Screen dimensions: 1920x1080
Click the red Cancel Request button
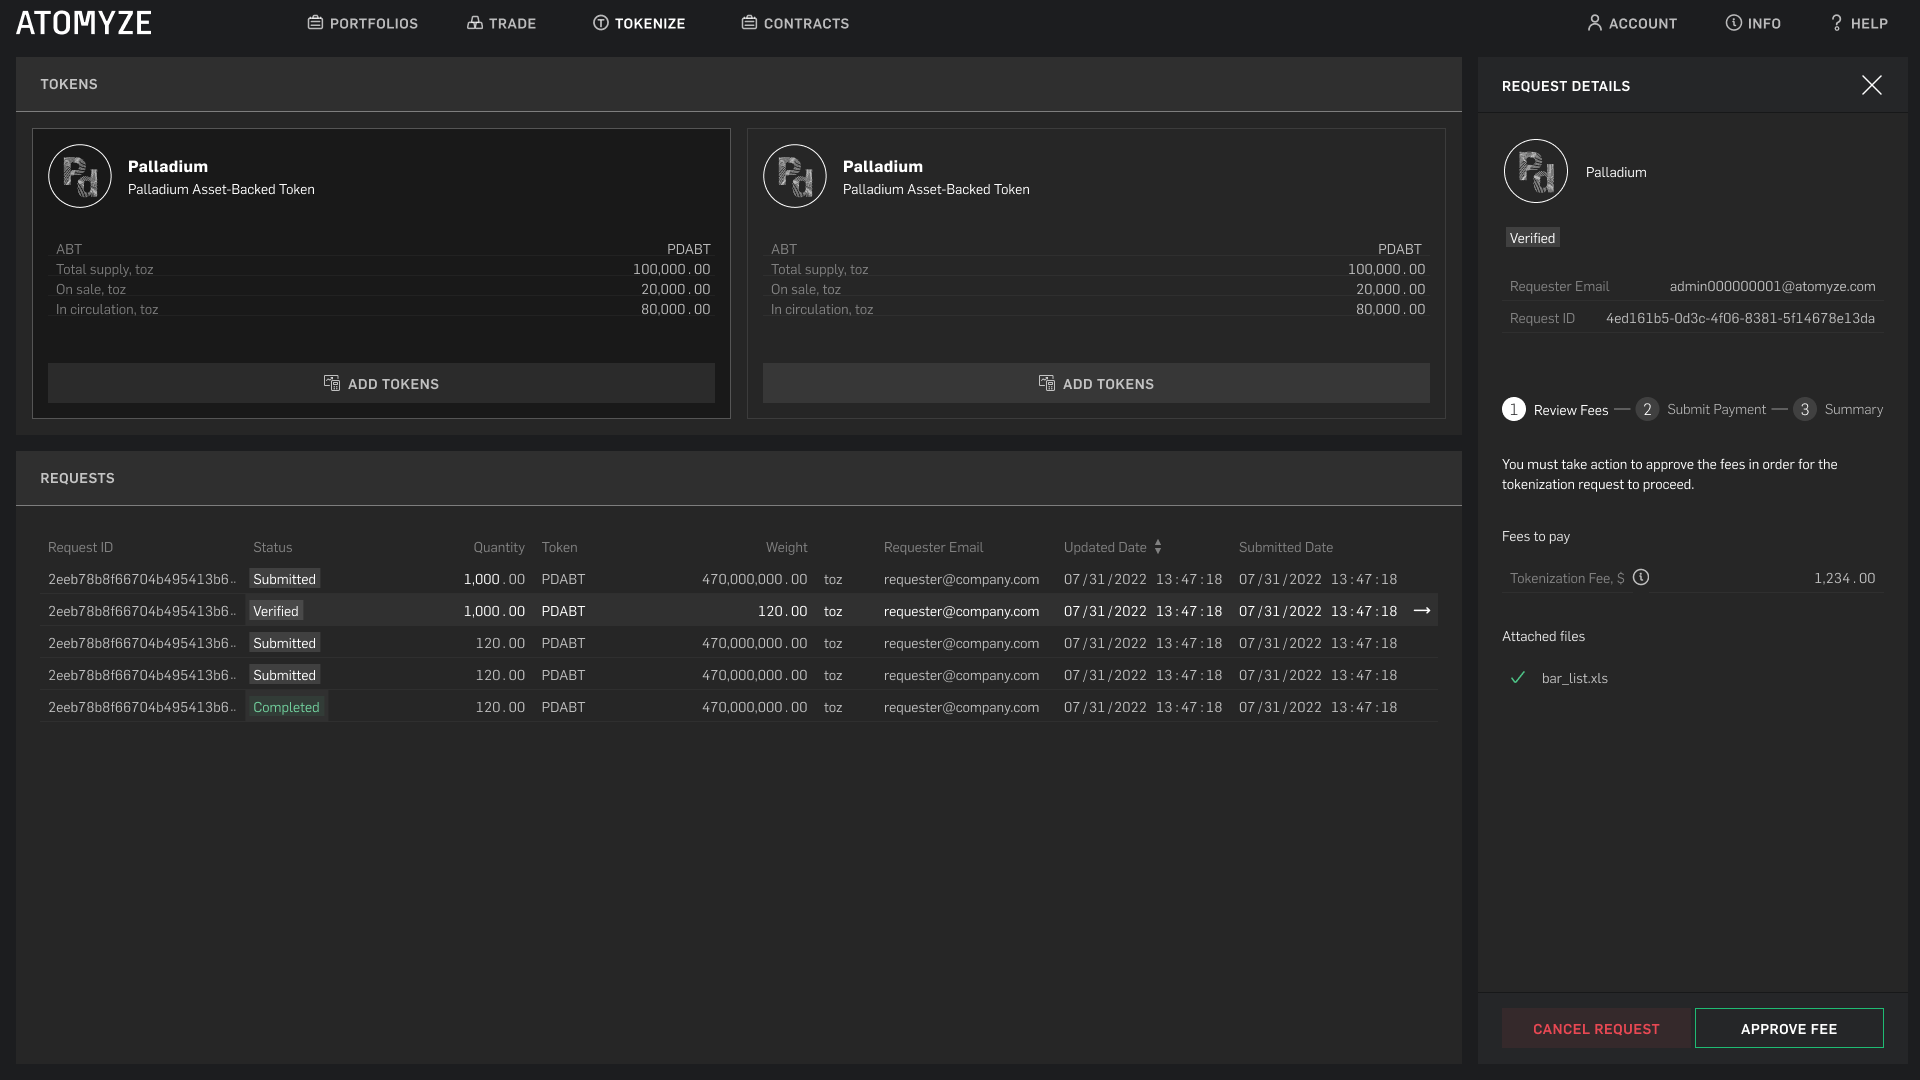pos(1595,1029)
